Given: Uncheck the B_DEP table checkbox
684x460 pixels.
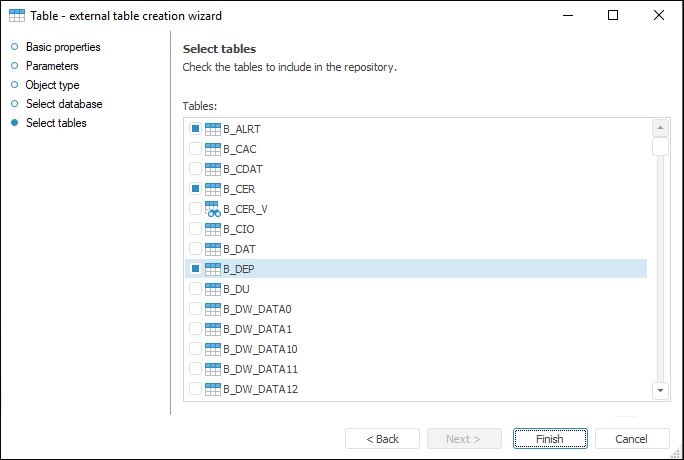Looking at the screenshot, I should tap(195, 269).
